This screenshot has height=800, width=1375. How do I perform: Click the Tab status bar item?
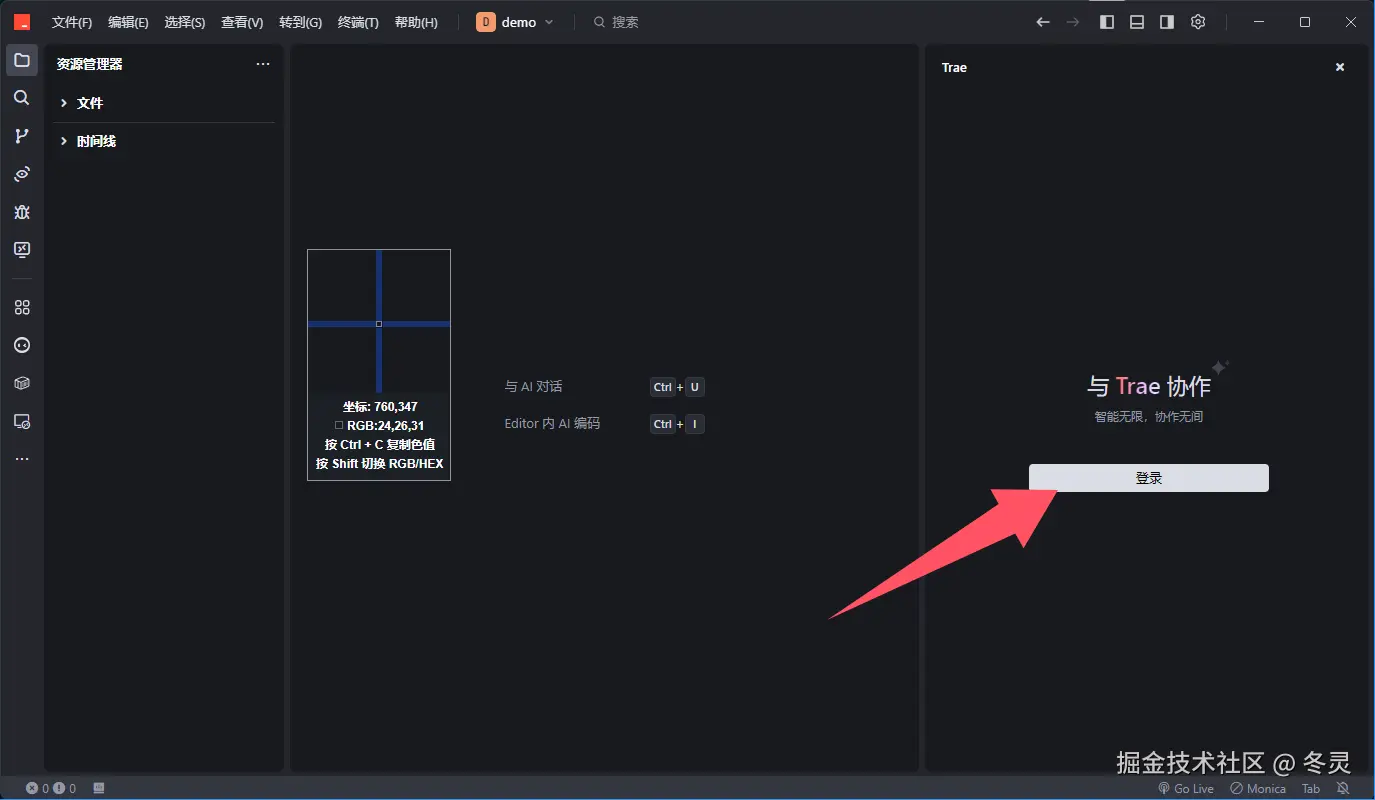[x=1311, y=788]
